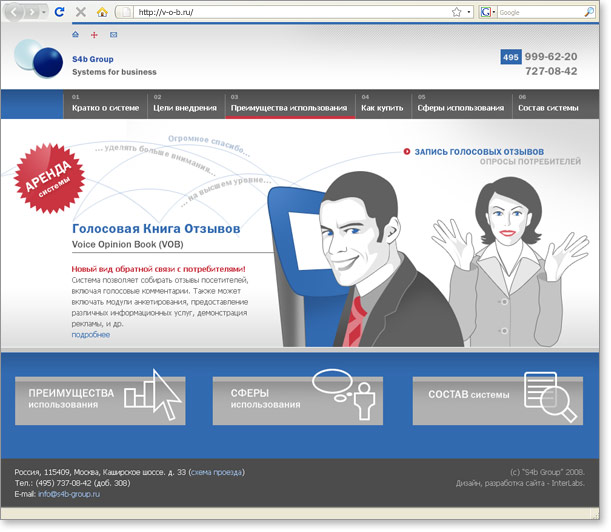611x532 pixels.
Task: Click the 'подробнее' link
Action: coord(91,334)
